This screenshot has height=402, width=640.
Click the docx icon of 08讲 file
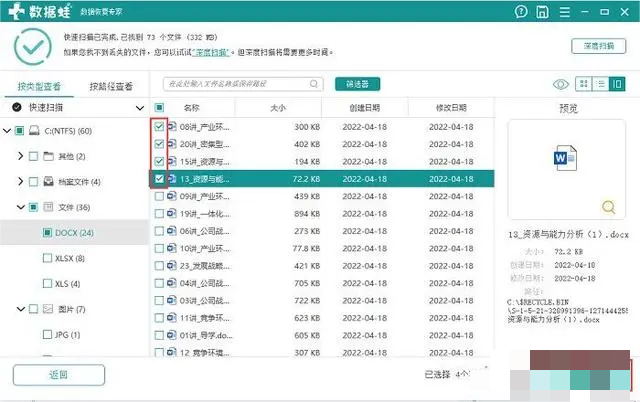[172, 127]
